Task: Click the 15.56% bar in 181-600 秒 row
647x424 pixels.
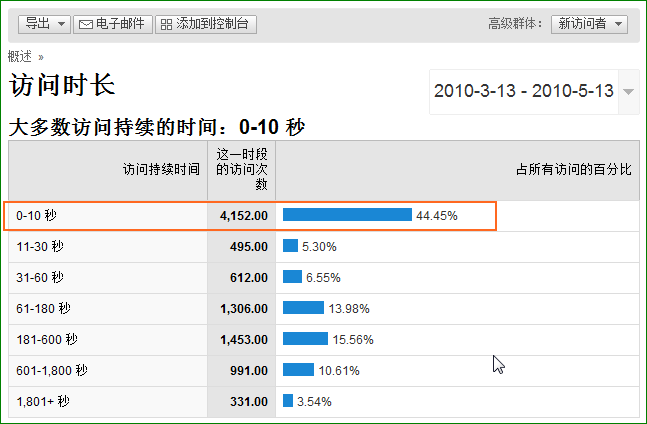Action: click(x=305, y=339)
